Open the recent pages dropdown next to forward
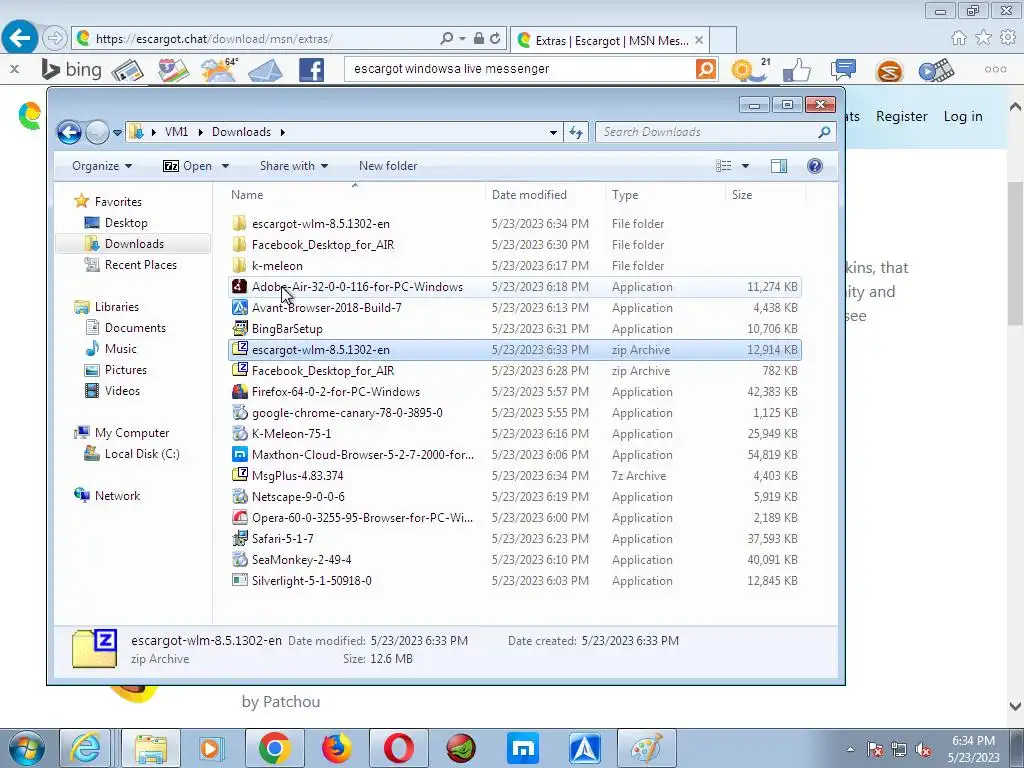 (118, 133)
